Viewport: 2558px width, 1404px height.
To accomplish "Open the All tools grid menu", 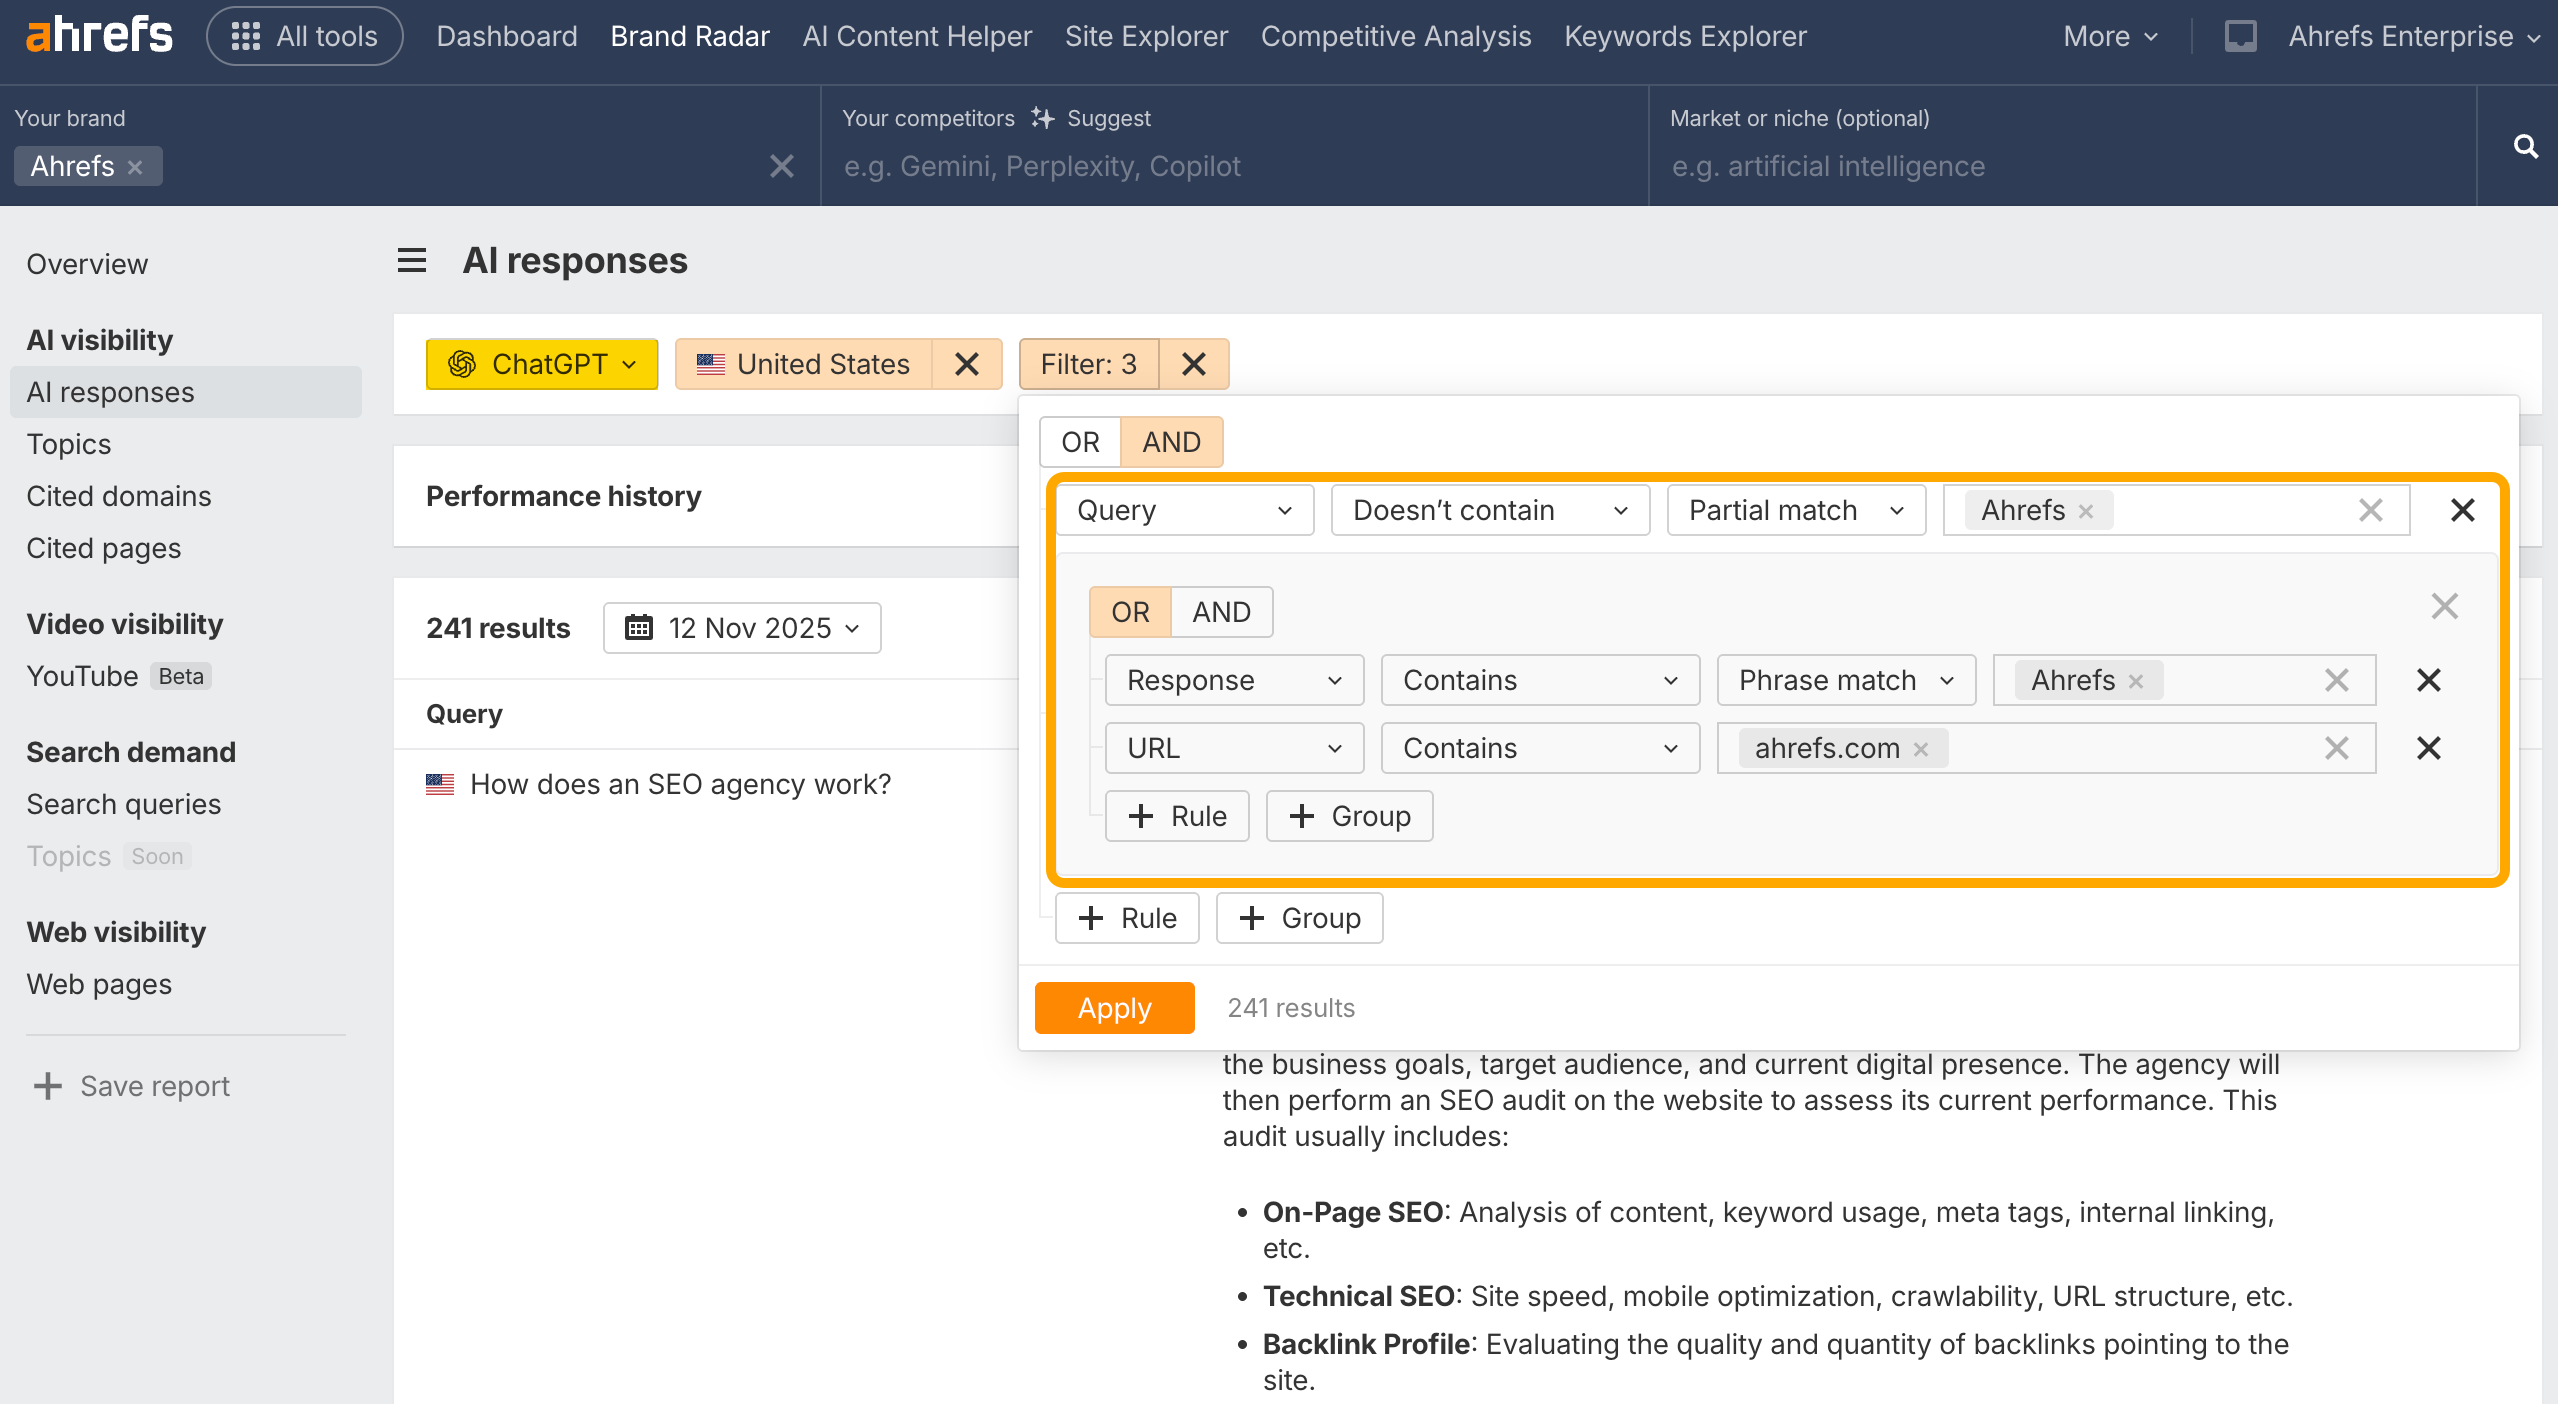I will click(304, 36).
